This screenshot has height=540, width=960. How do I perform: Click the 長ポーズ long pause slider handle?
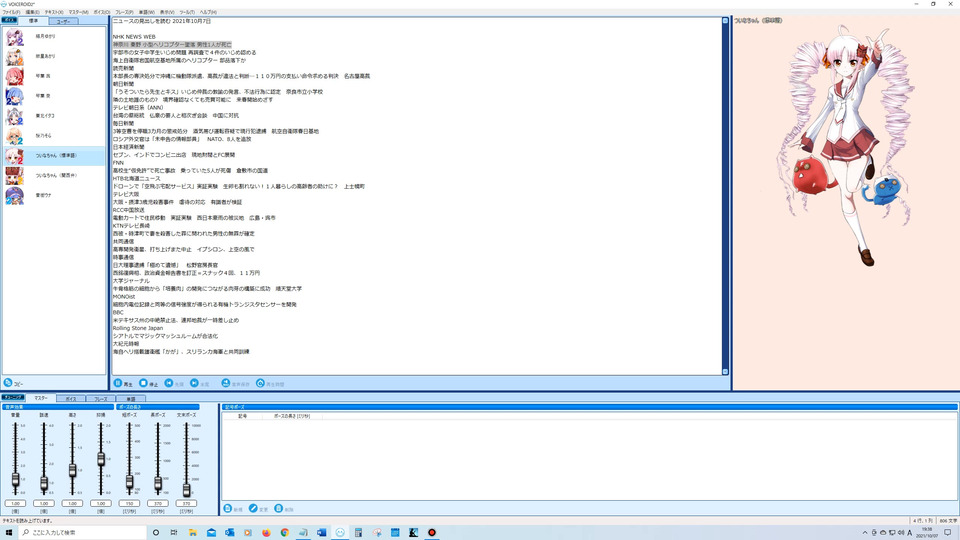pyautogui.click(x=158, y=484)
